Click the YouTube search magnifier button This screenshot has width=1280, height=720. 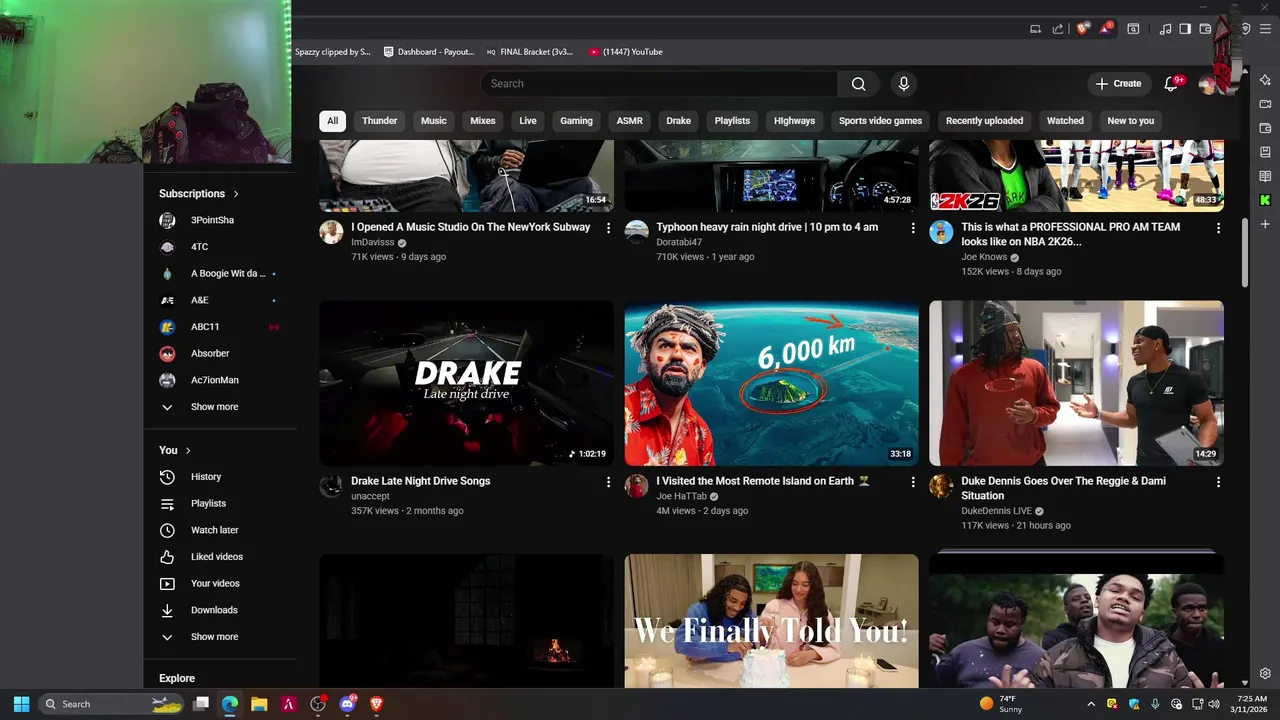(858, 84)
